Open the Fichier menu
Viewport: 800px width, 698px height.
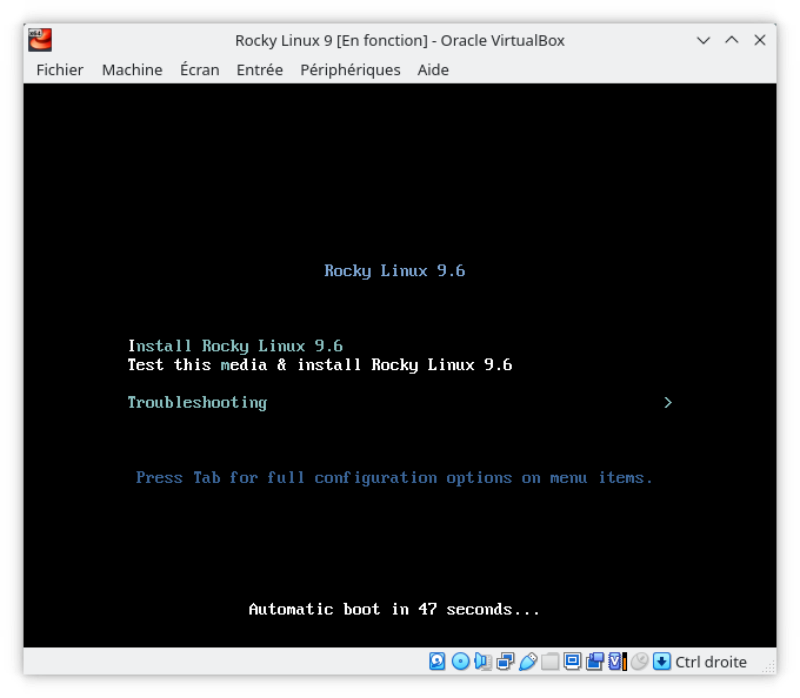coord(59,70)
